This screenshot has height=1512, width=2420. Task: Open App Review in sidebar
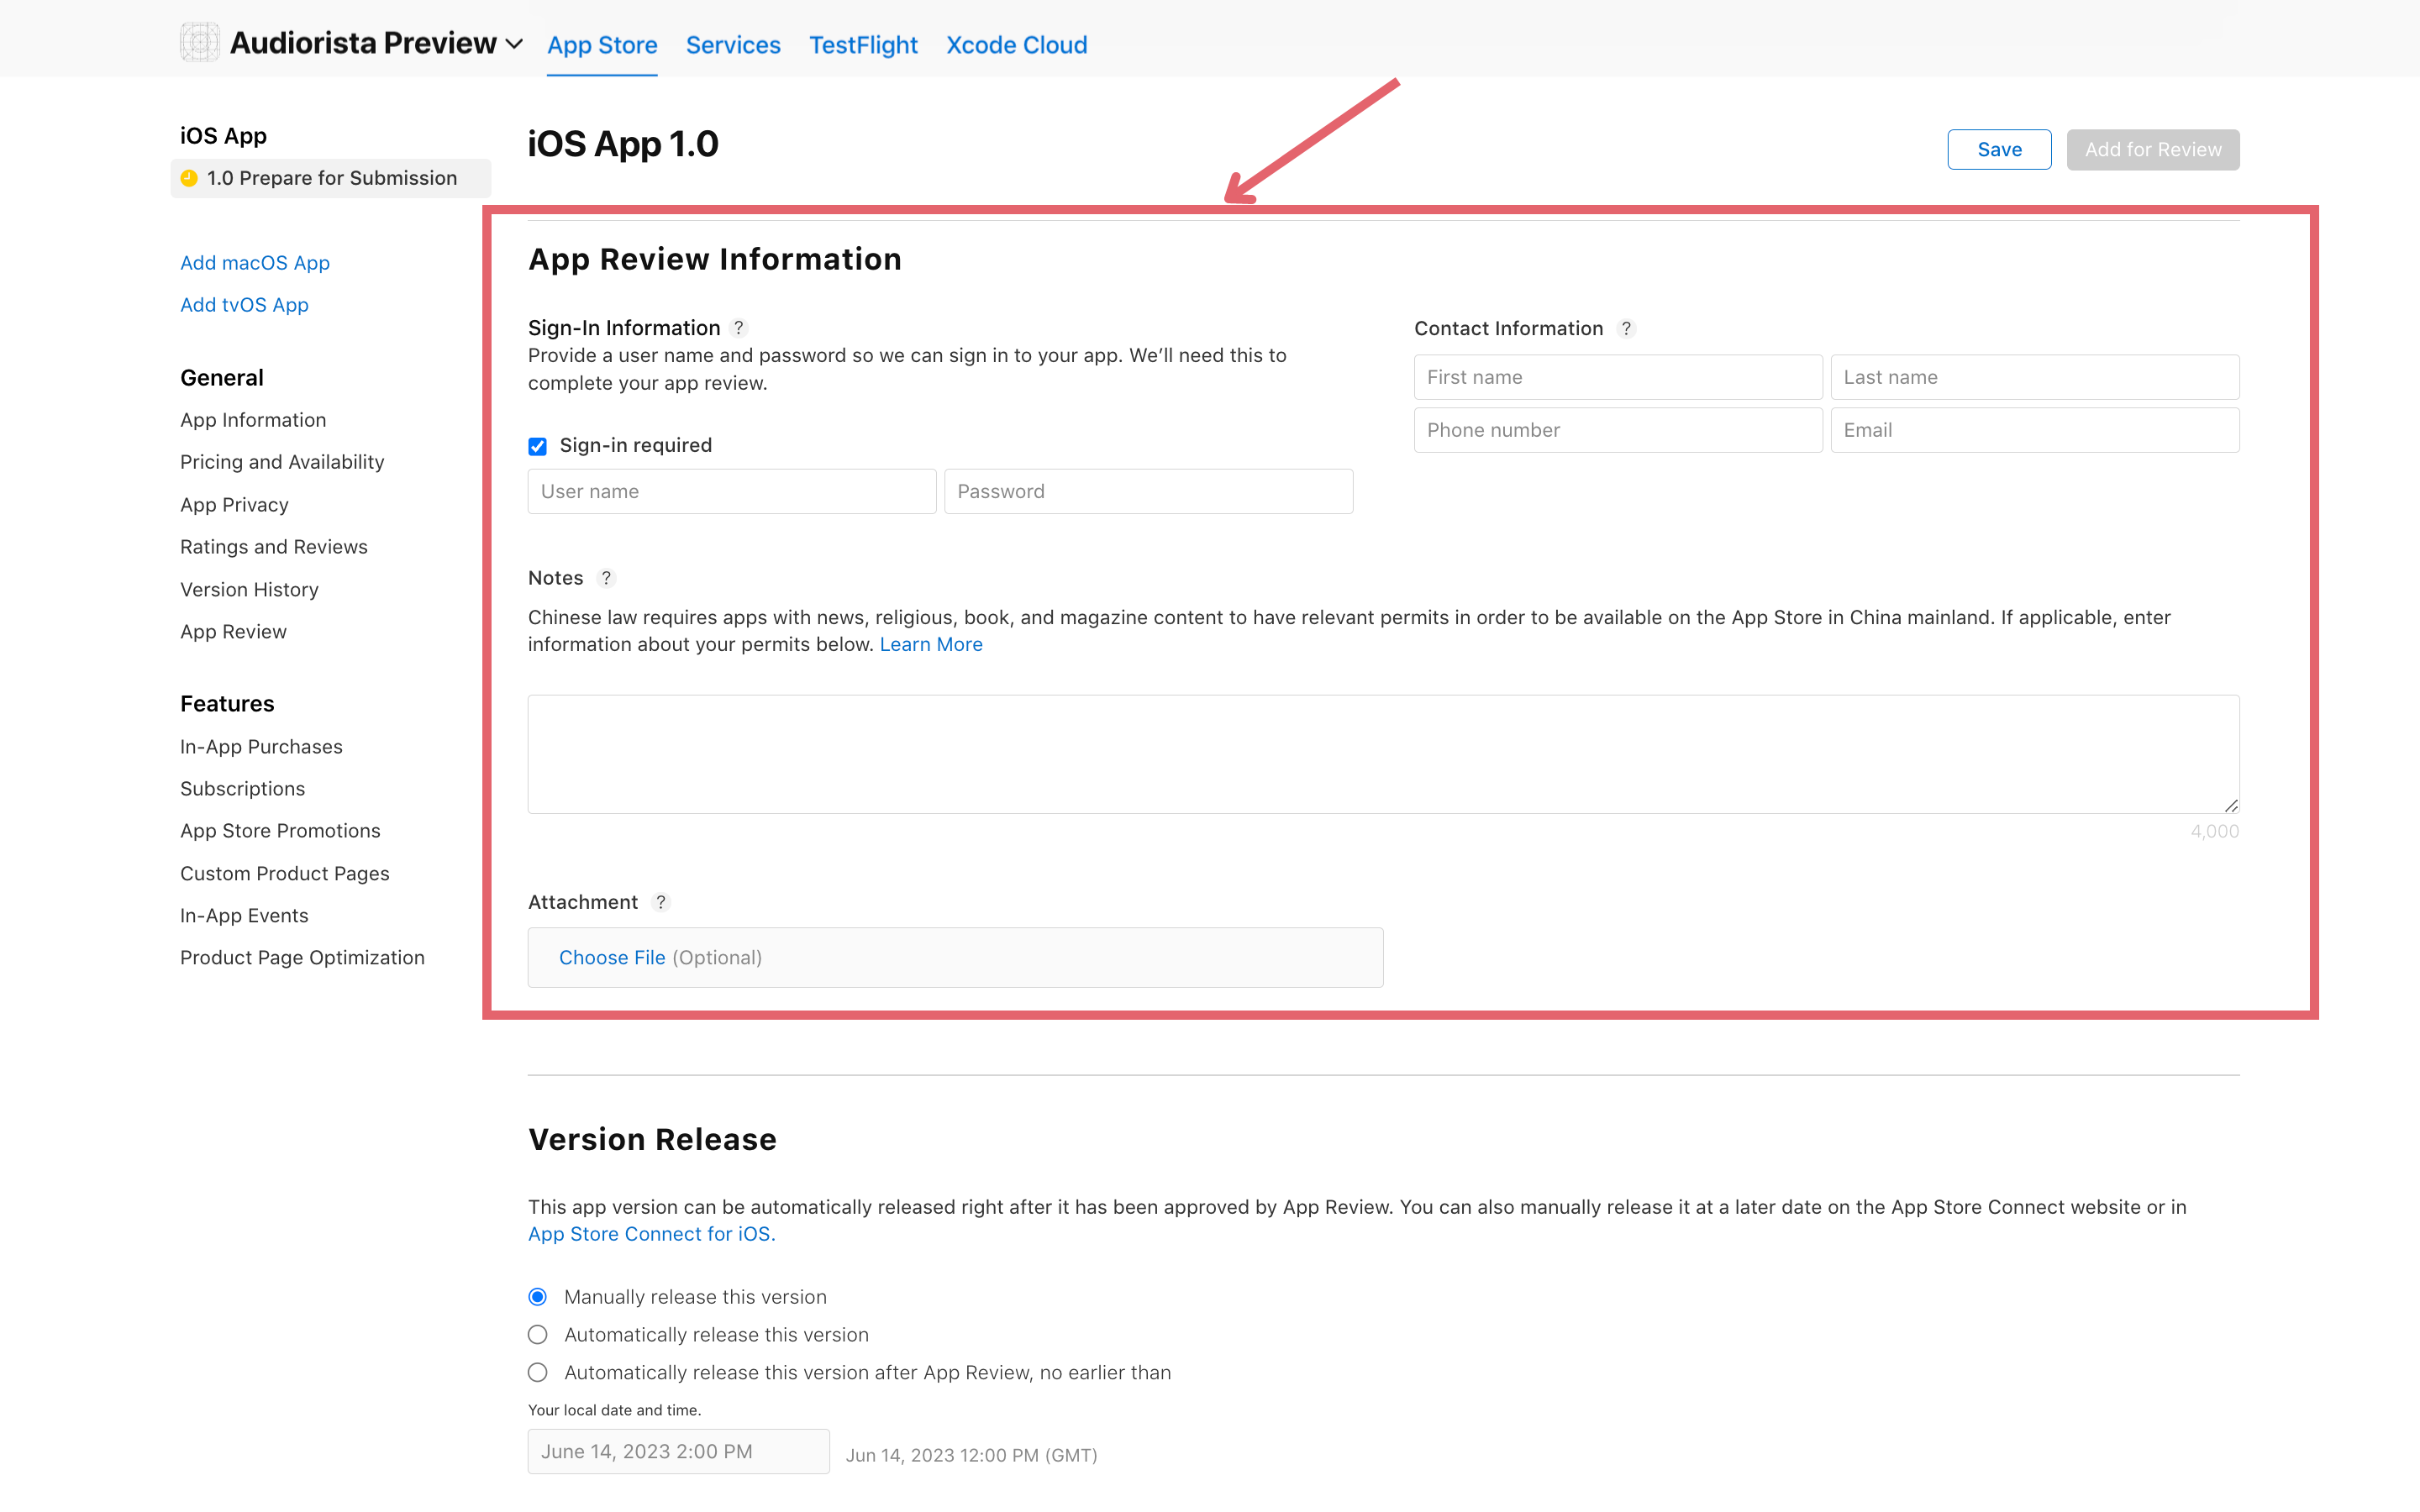pyautogui.click(x=233, y=632)
